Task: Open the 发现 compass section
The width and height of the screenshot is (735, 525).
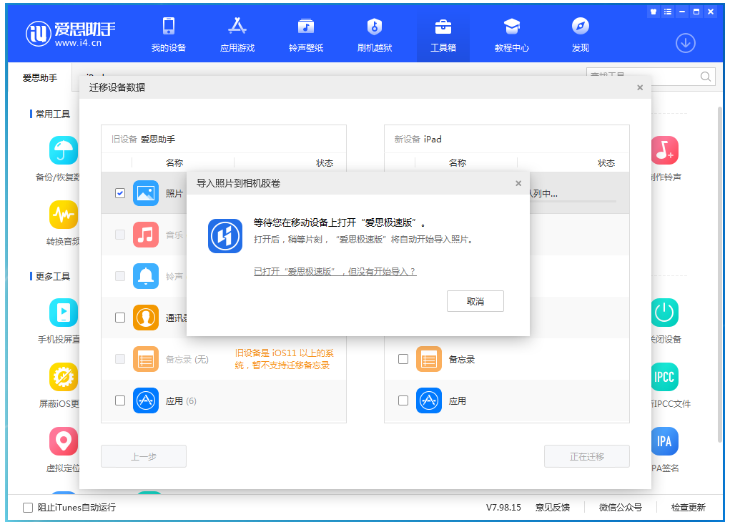Action: [x=580, y=35]
